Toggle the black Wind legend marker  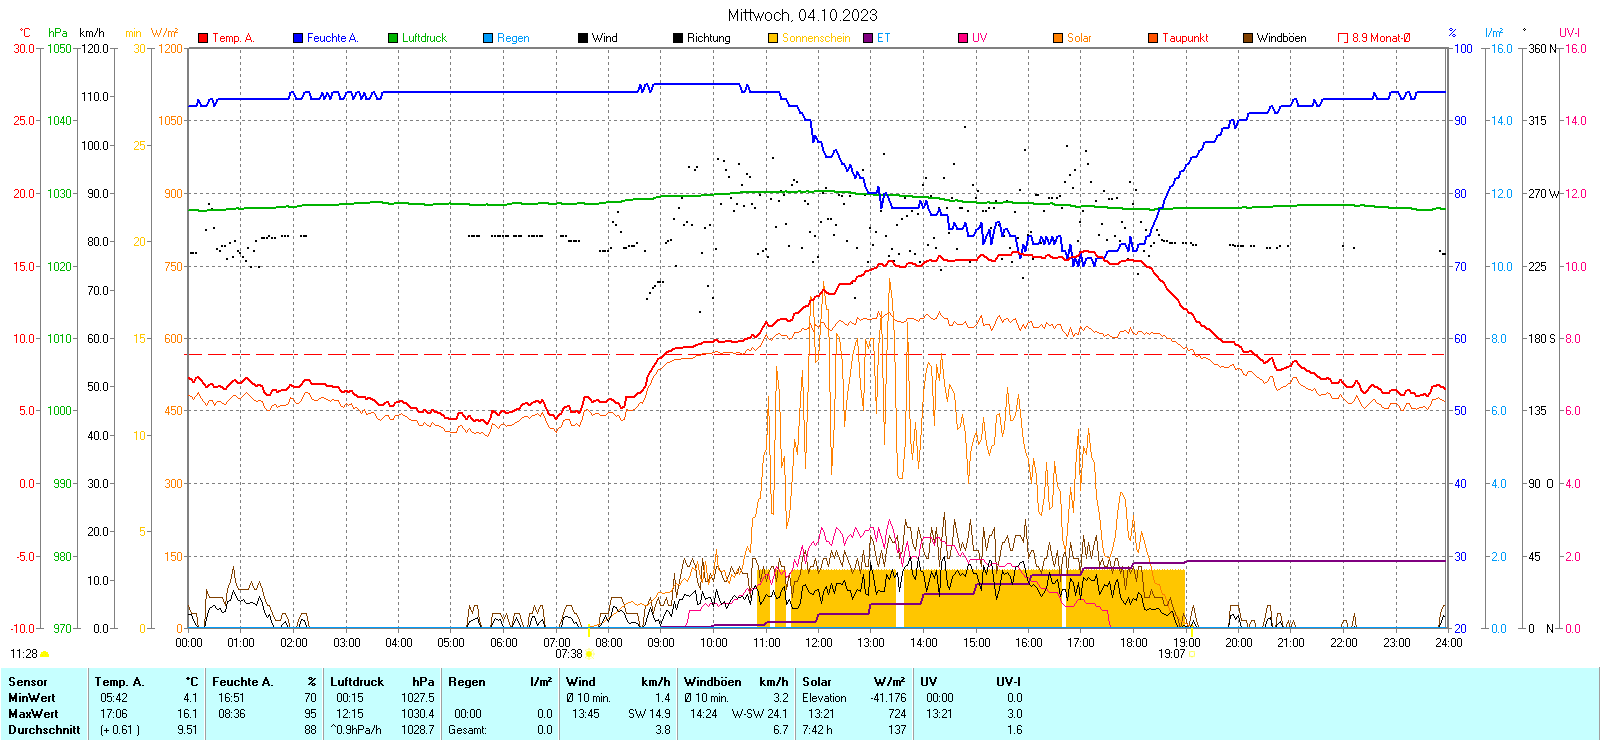(x=583, y=38)
